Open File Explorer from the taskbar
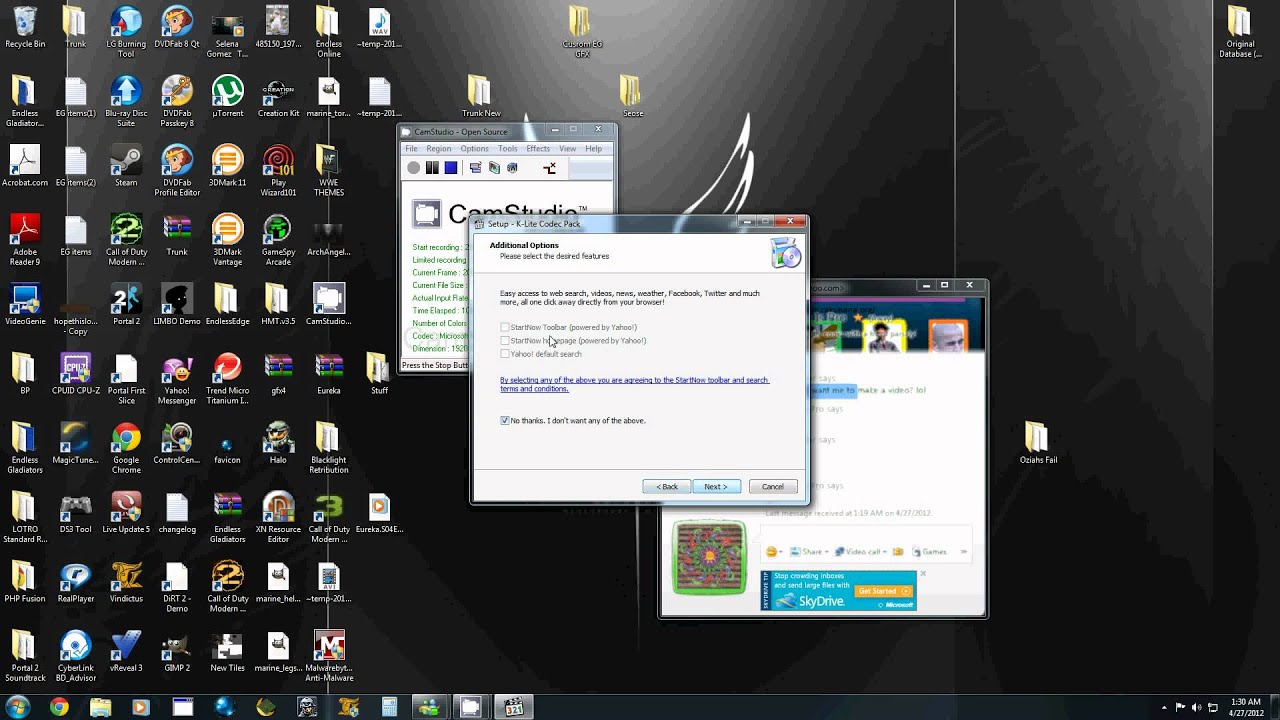Image resolution: width=1280 pixels, height=720 pixels. (100, 707)
